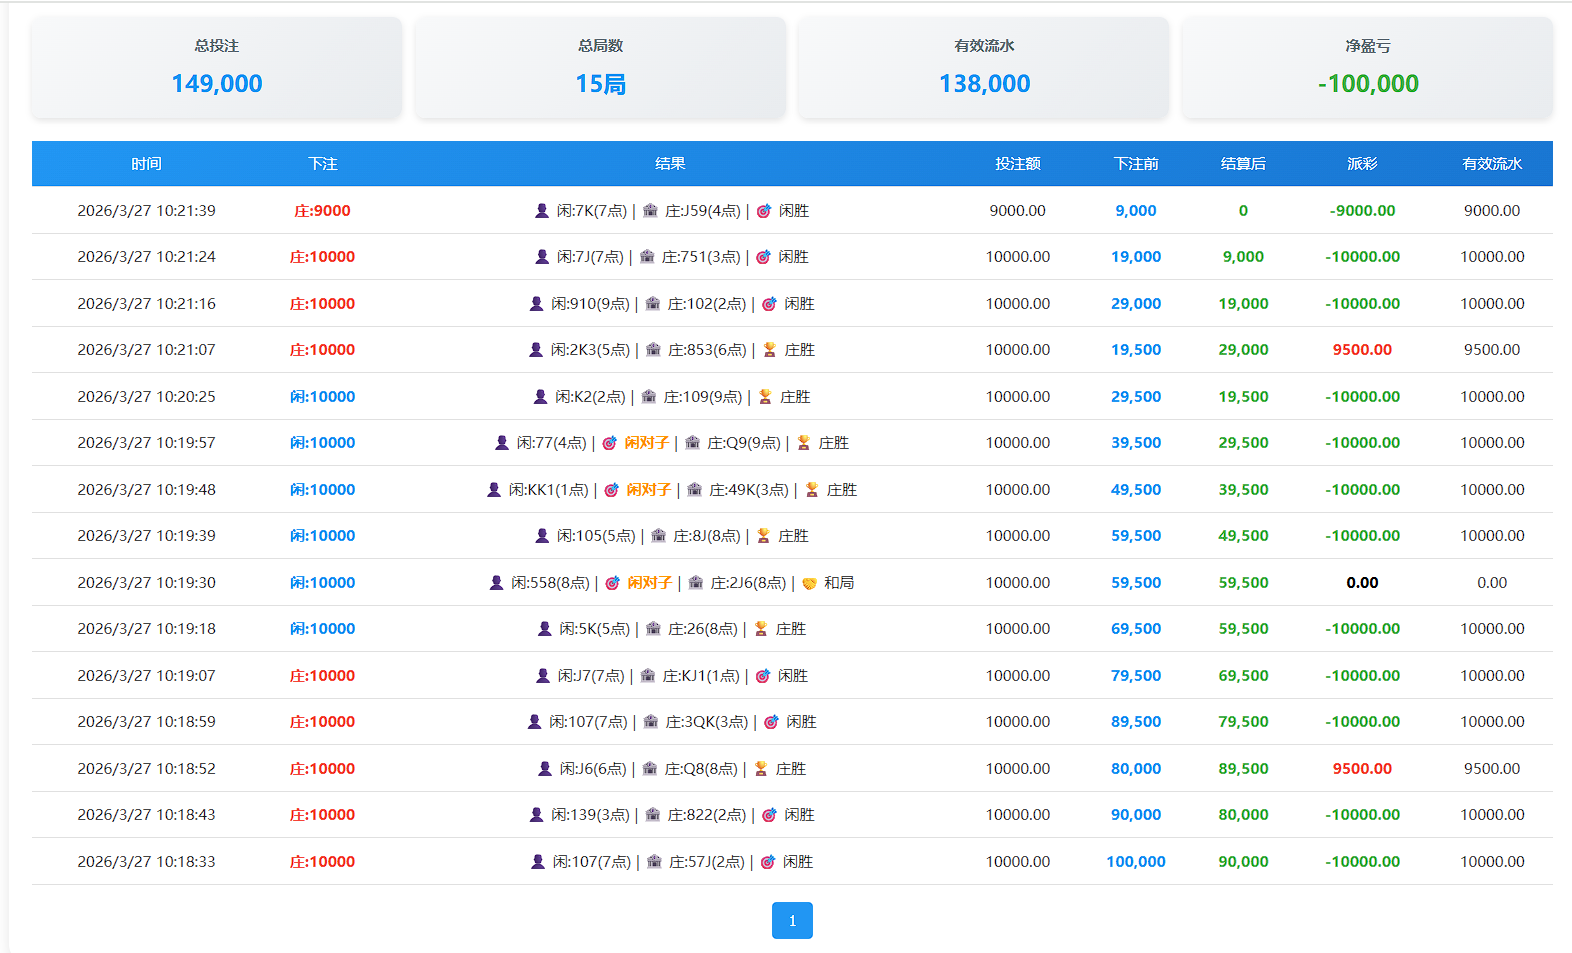Image resolution: width=1572 pixels, height=953 pixels.
Task: Select the 净盈亏 summary card
Action: pos(1367,68)
